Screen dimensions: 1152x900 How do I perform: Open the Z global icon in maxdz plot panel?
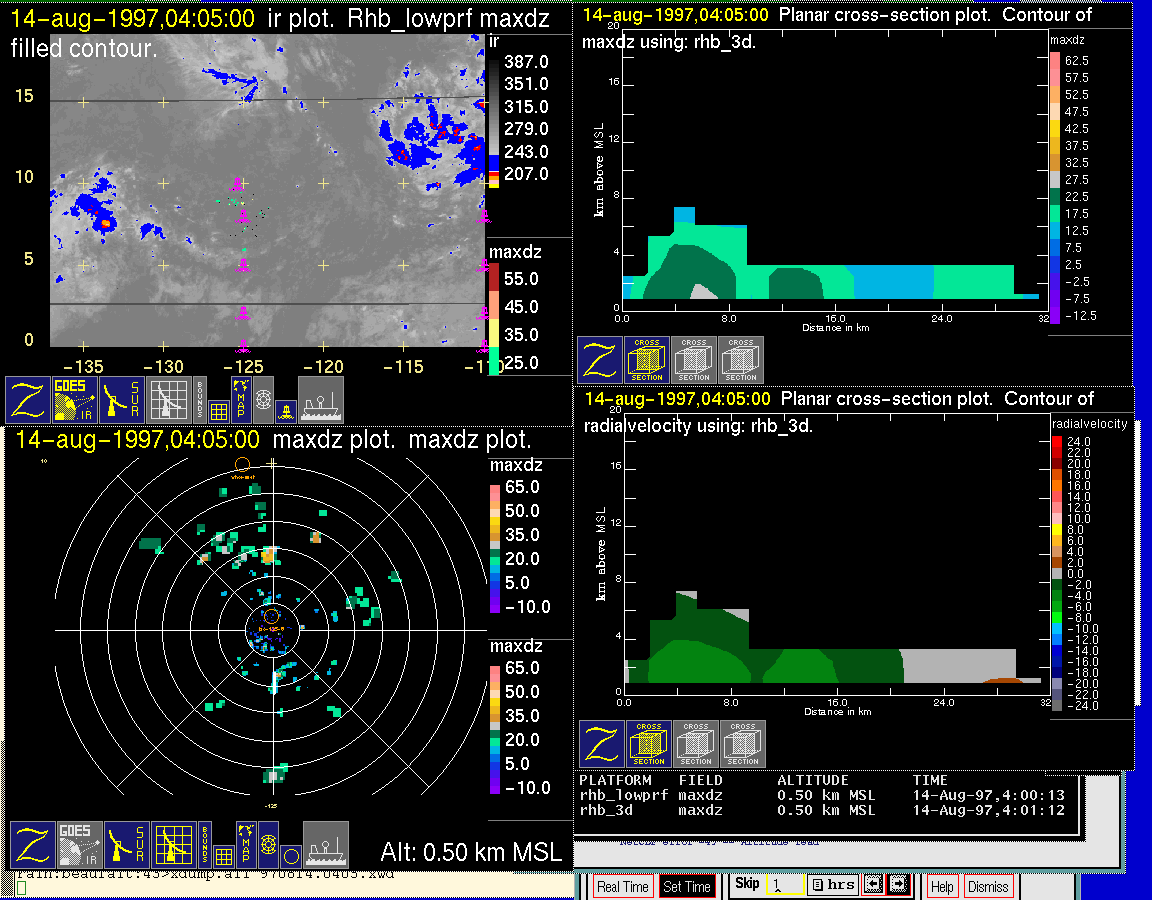[x=32, y=845]
